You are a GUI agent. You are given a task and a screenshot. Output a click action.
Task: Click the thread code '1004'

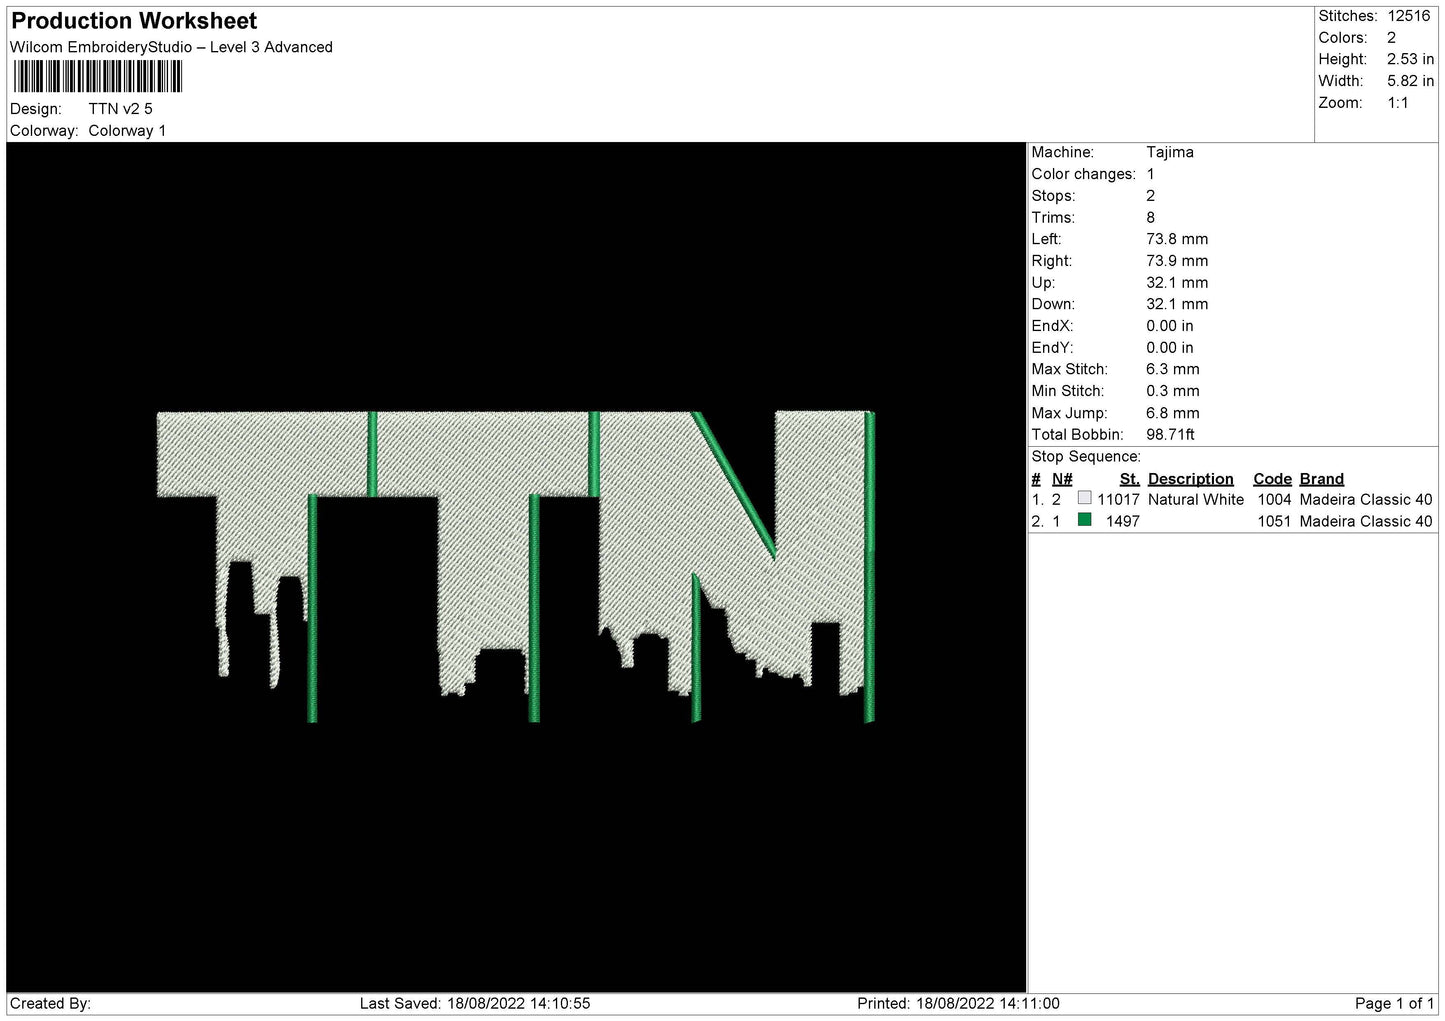(x=1275, y=500)
